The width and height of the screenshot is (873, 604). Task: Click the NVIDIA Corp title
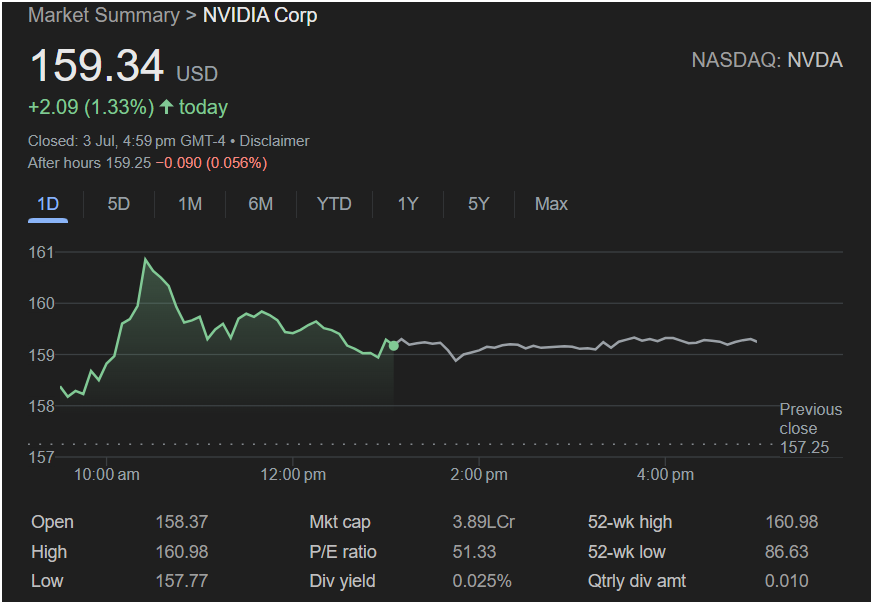(x=260, y=16)
